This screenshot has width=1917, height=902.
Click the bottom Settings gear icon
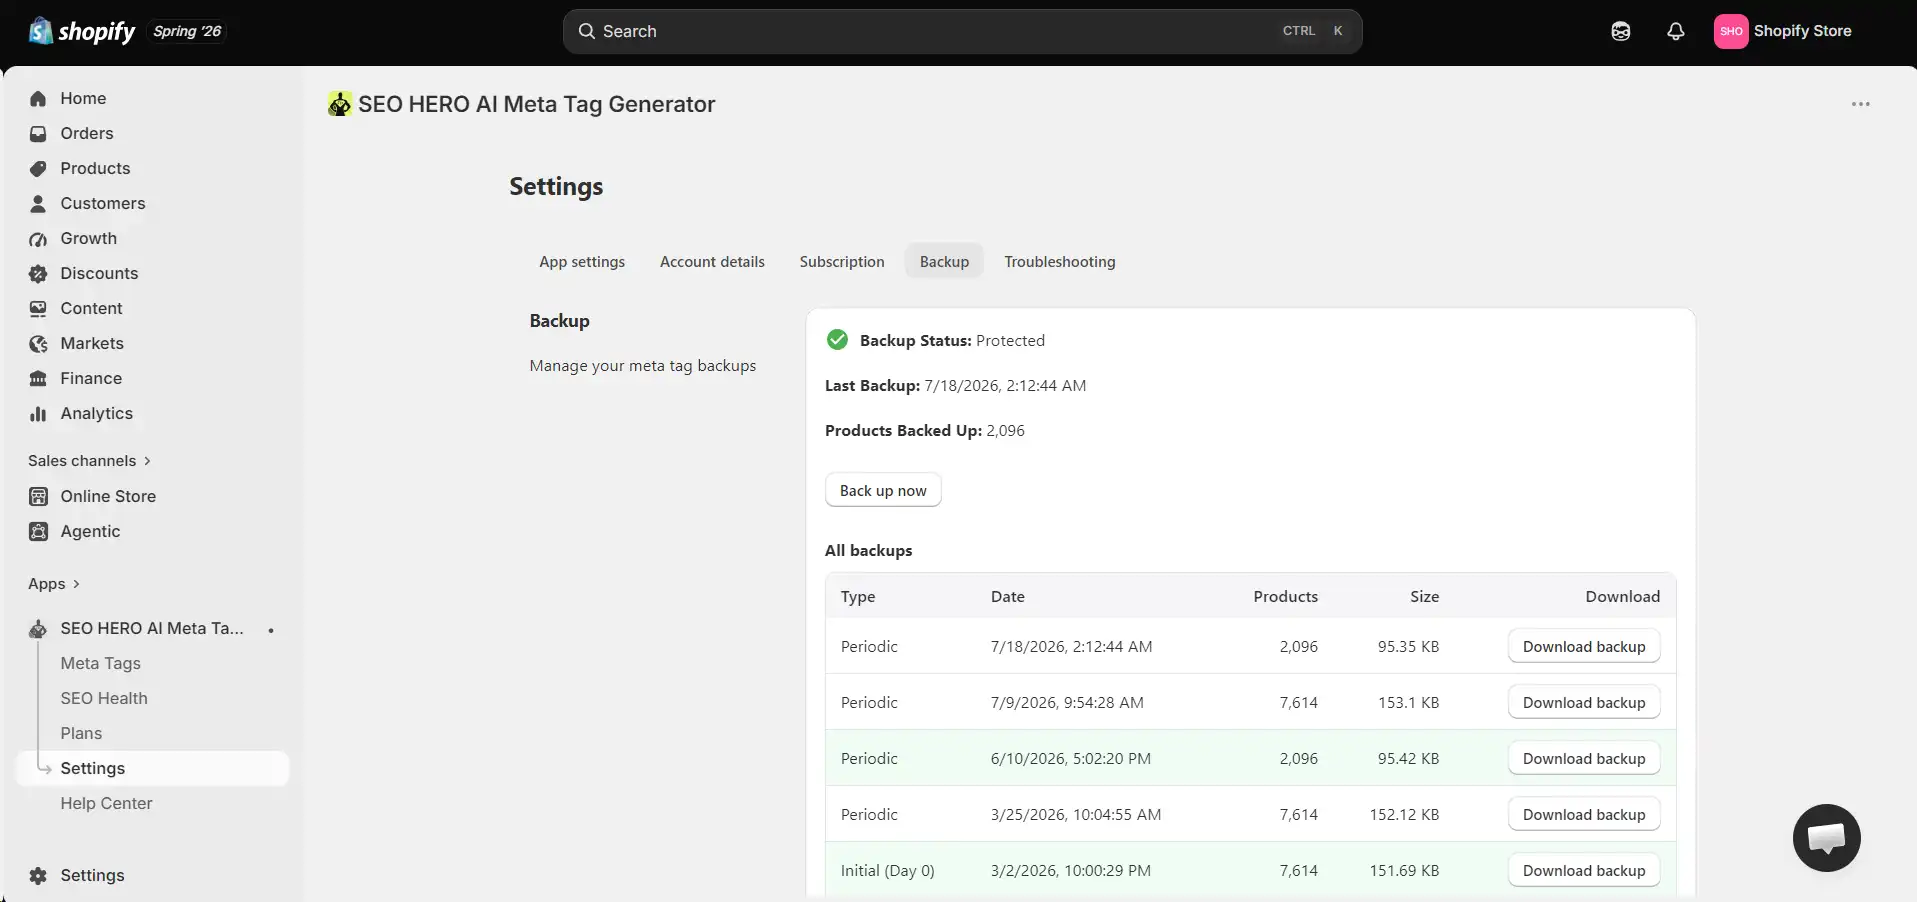coord(38,875)
